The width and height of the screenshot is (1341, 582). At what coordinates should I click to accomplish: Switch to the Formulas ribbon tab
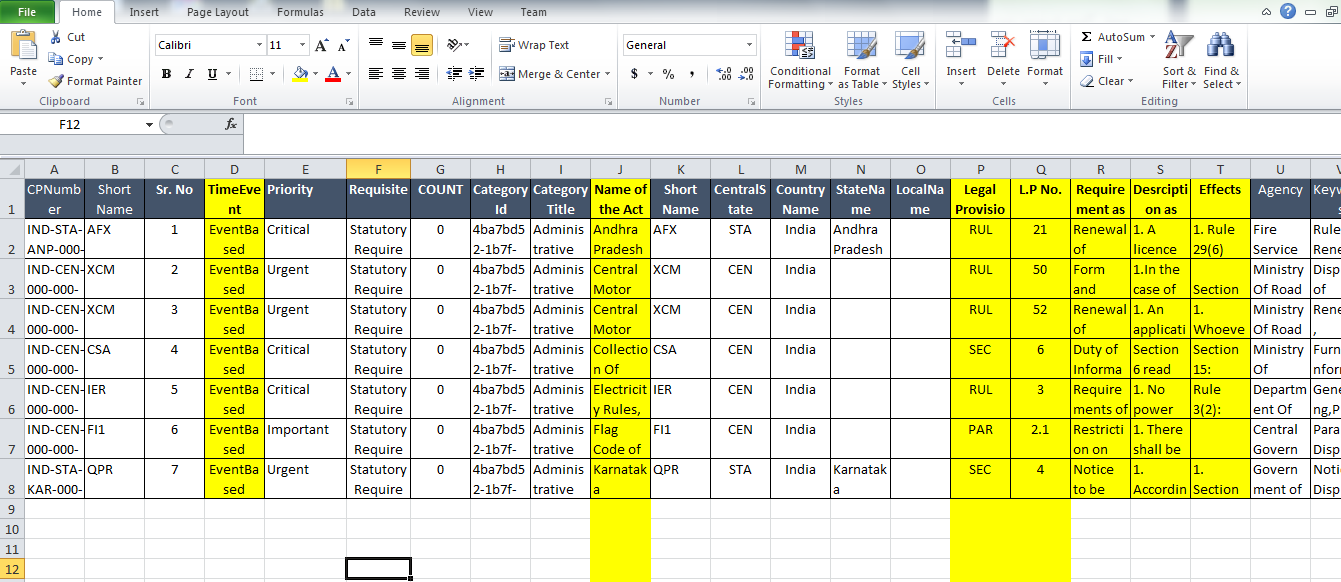(x=302, y=12)
